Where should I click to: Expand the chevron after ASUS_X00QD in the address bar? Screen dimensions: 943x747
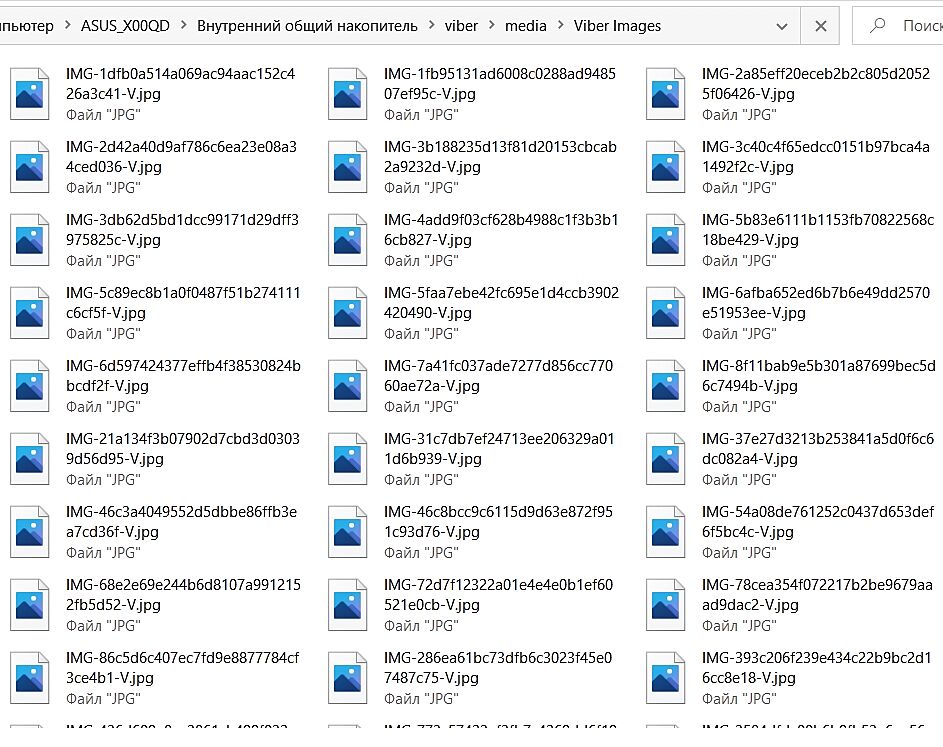point(183,26)
